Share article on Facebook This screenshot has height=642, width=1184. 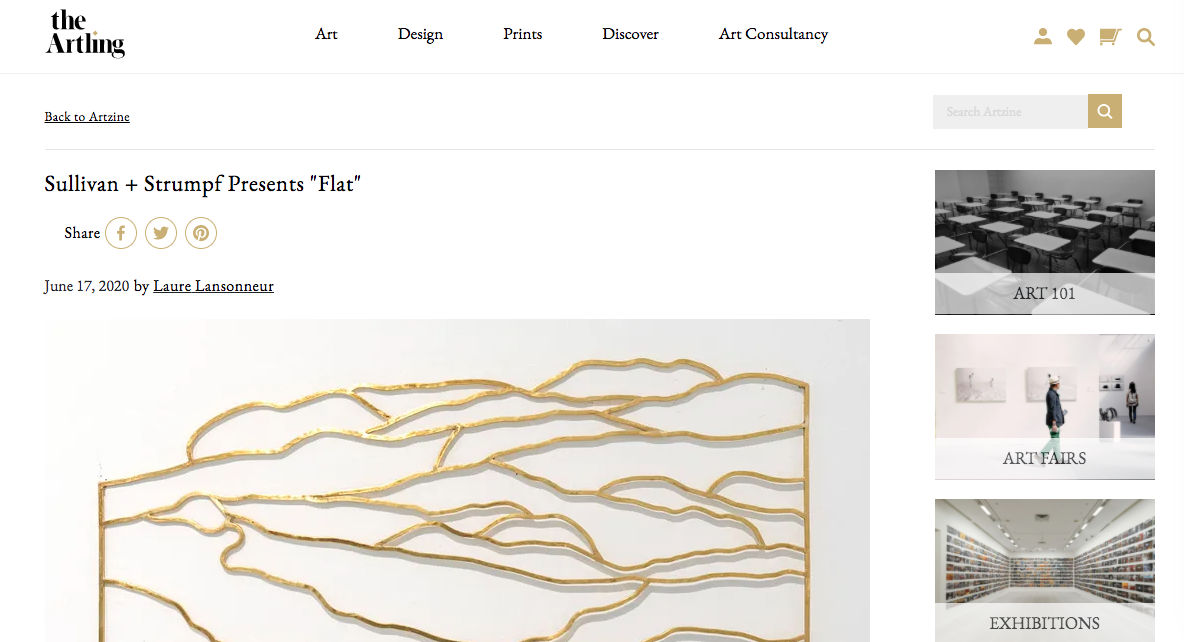121,233
